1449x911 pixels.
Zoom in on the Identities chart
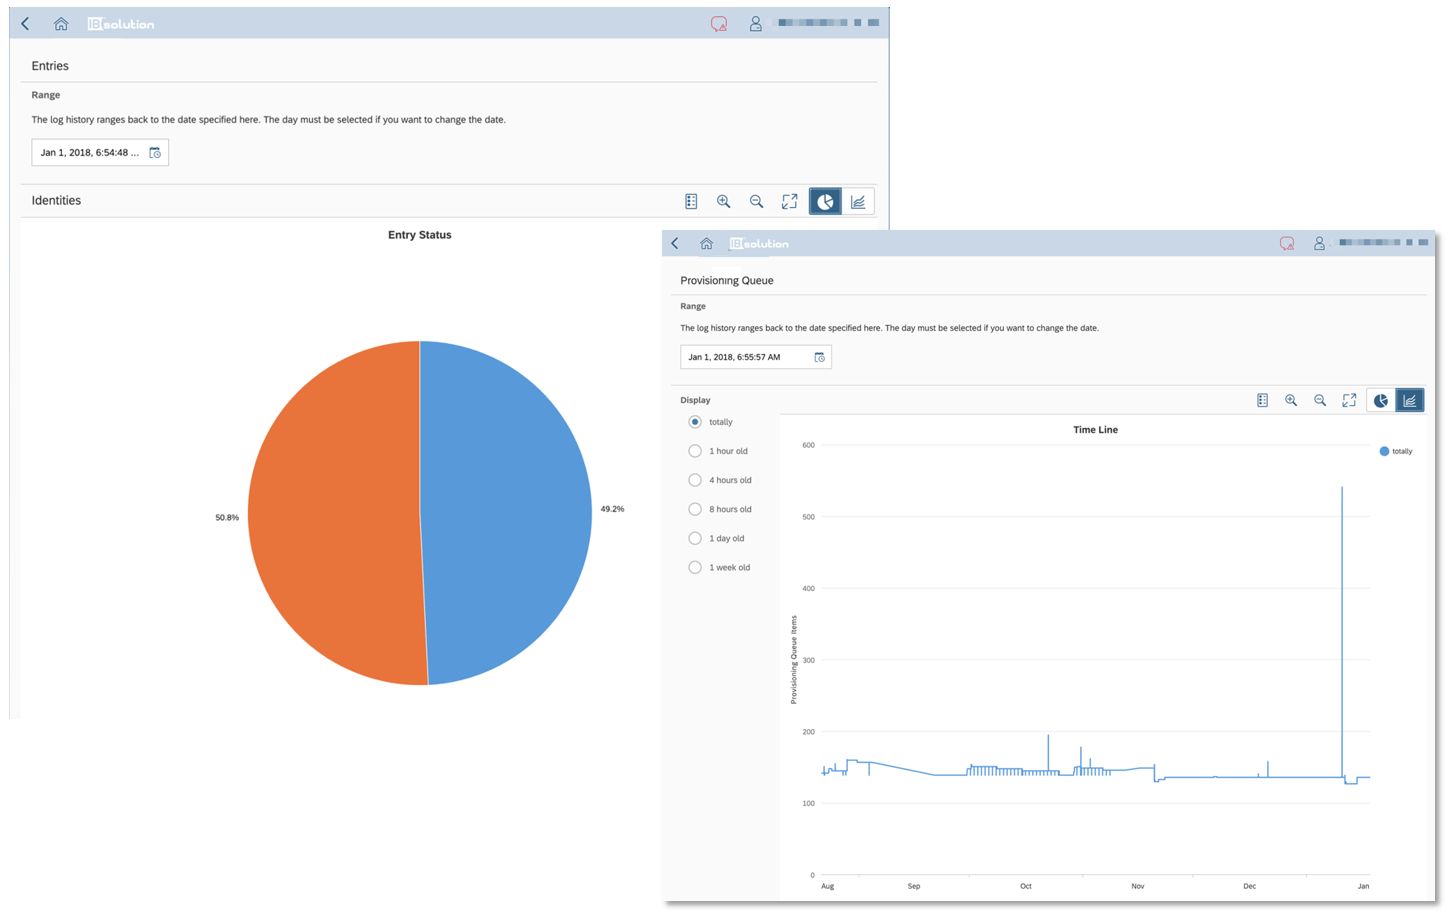pyautogui.click(x=724, y=202)
